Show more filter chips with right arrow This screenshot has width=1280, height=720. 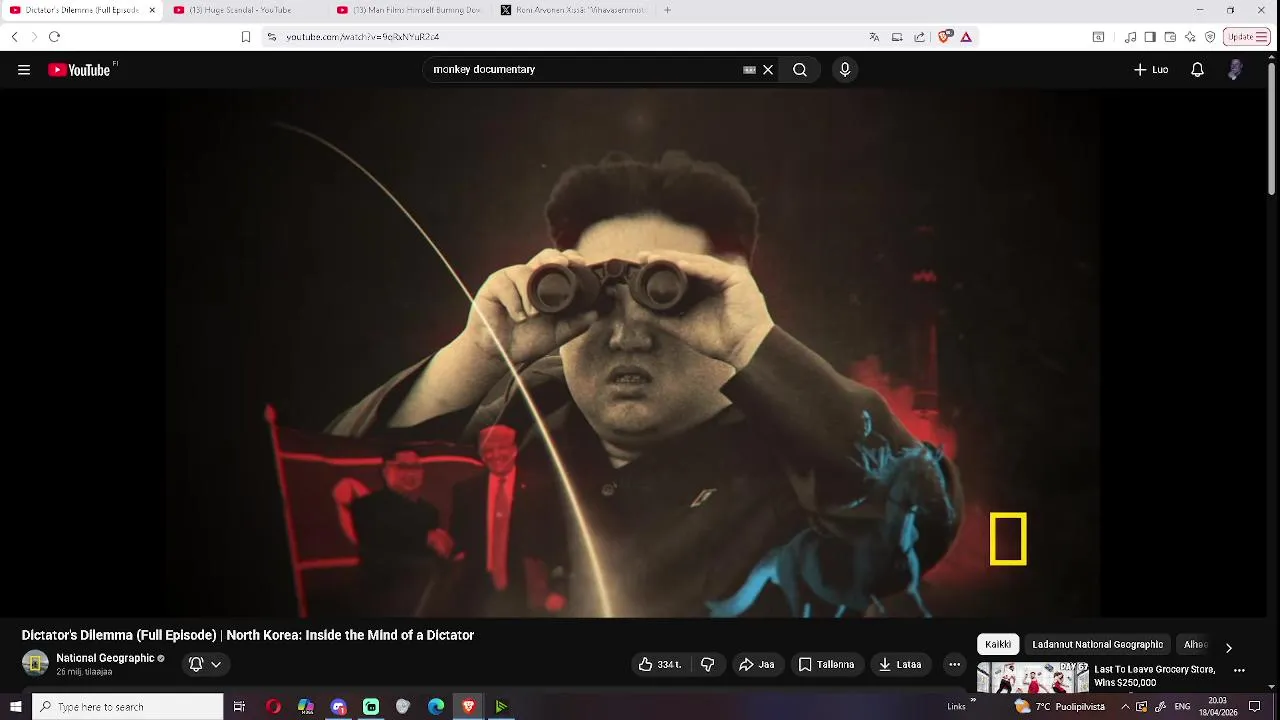(1229, 647)
